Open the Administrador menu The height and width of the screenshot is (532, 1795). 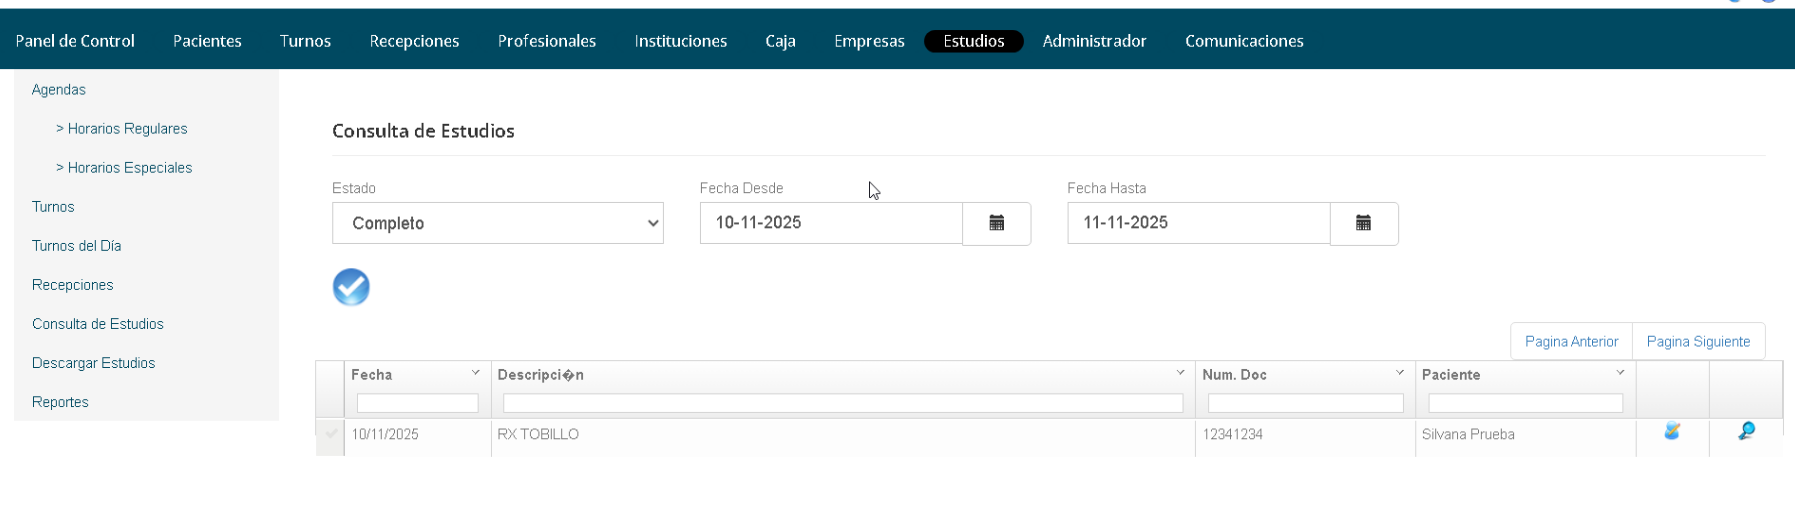[1094, 41]
